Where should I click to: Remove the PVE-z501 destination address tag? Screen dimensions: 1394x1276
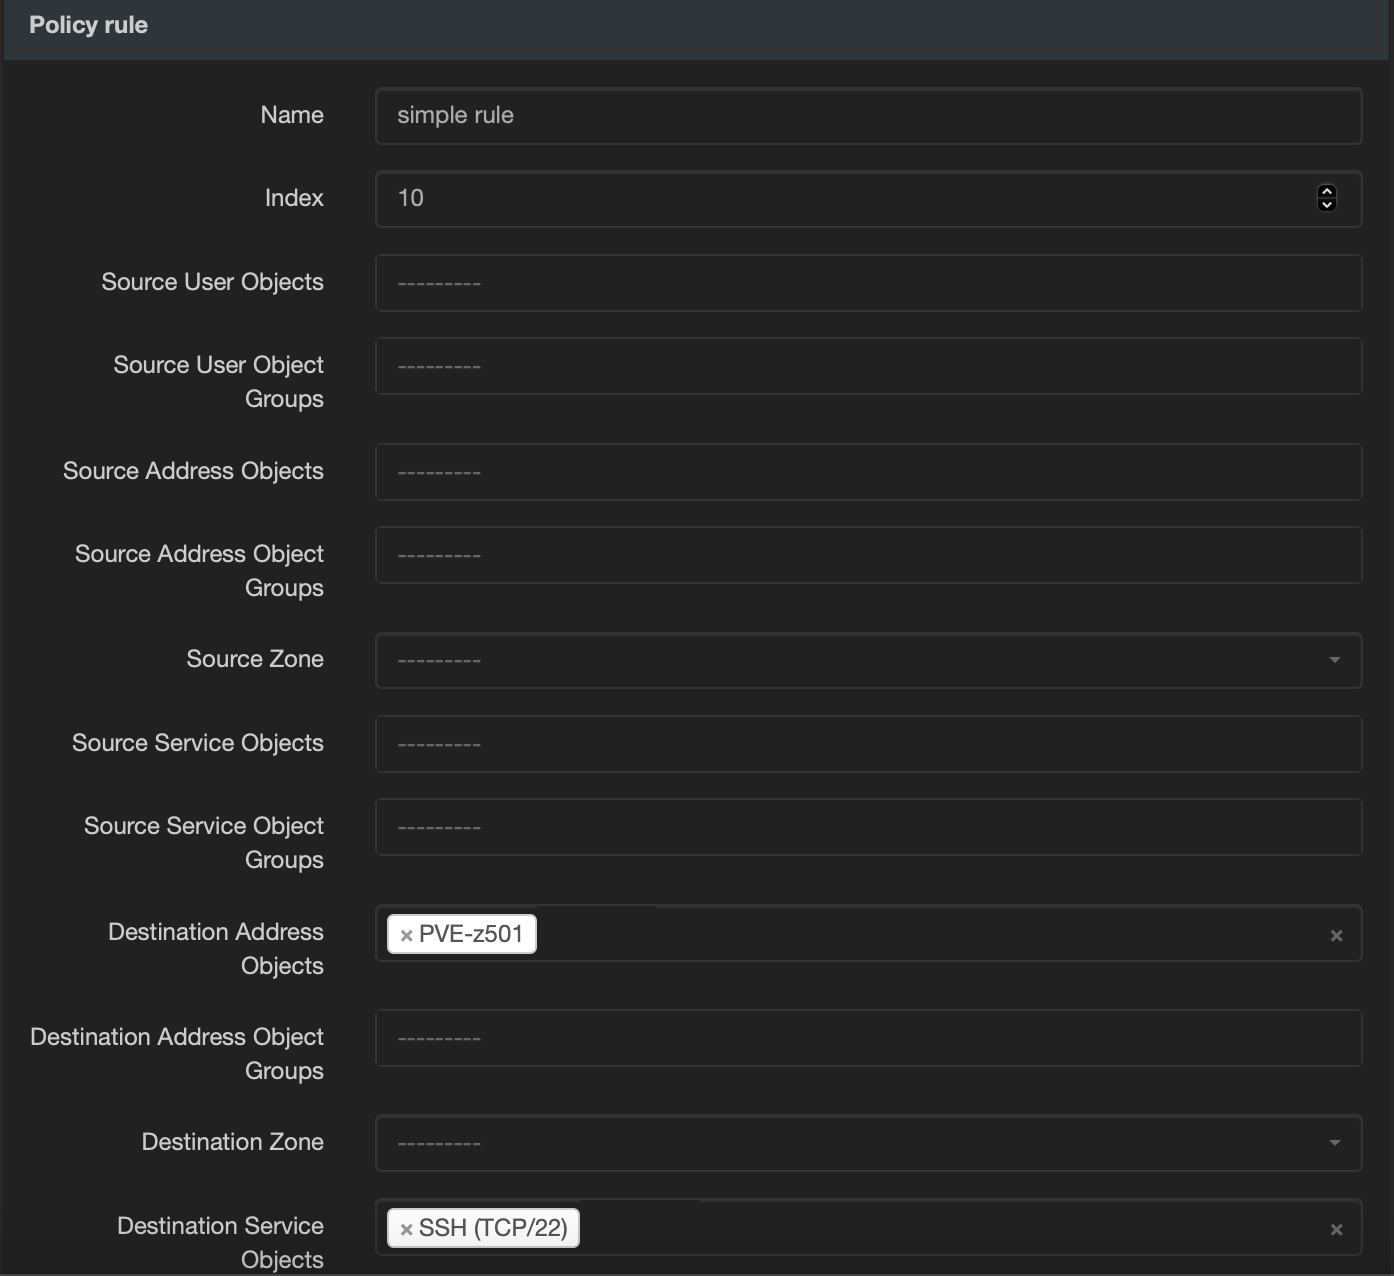[404, 933]
